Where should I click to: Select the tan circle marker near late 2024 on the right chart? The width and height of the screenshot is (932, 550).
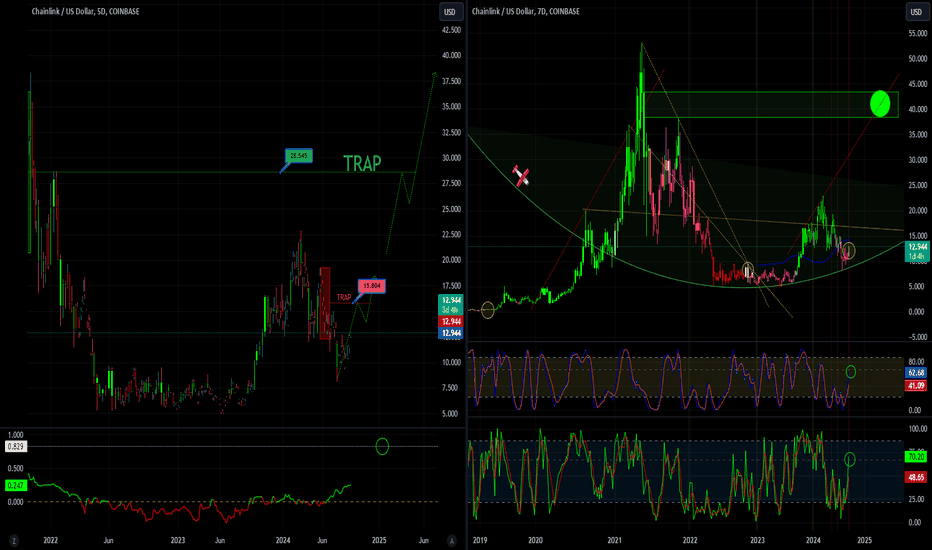coord(849,251)
